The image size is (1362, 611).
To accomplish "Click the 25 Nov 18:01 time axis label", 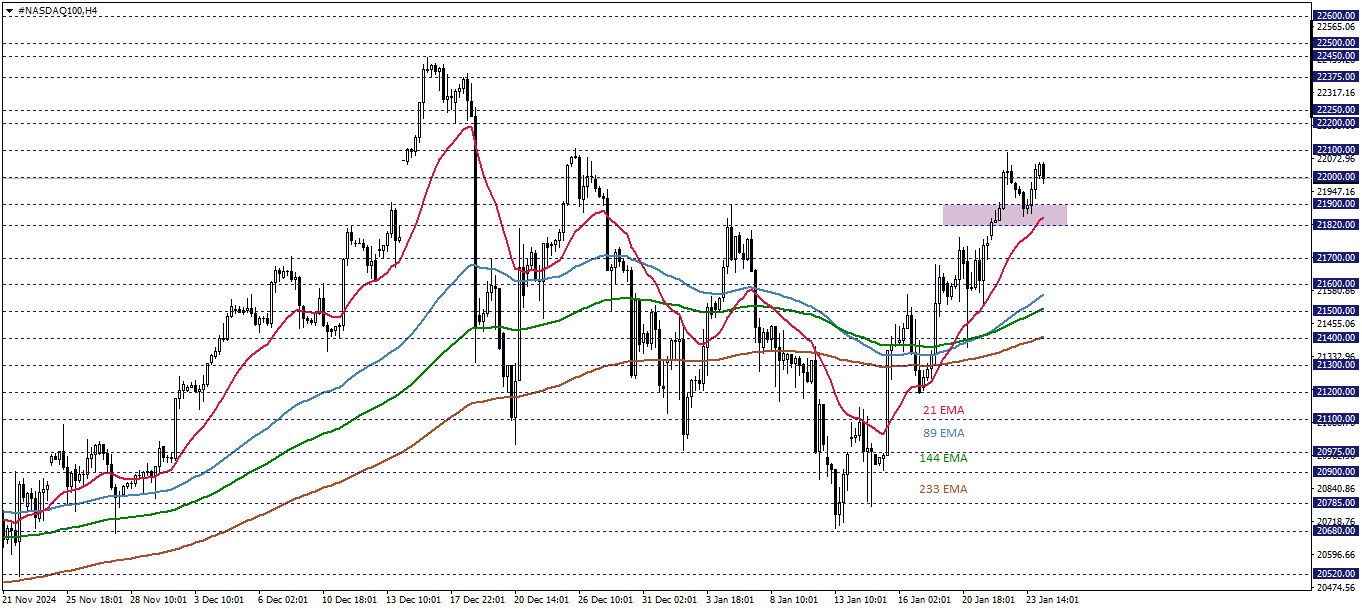I will [x=94, y=601].
